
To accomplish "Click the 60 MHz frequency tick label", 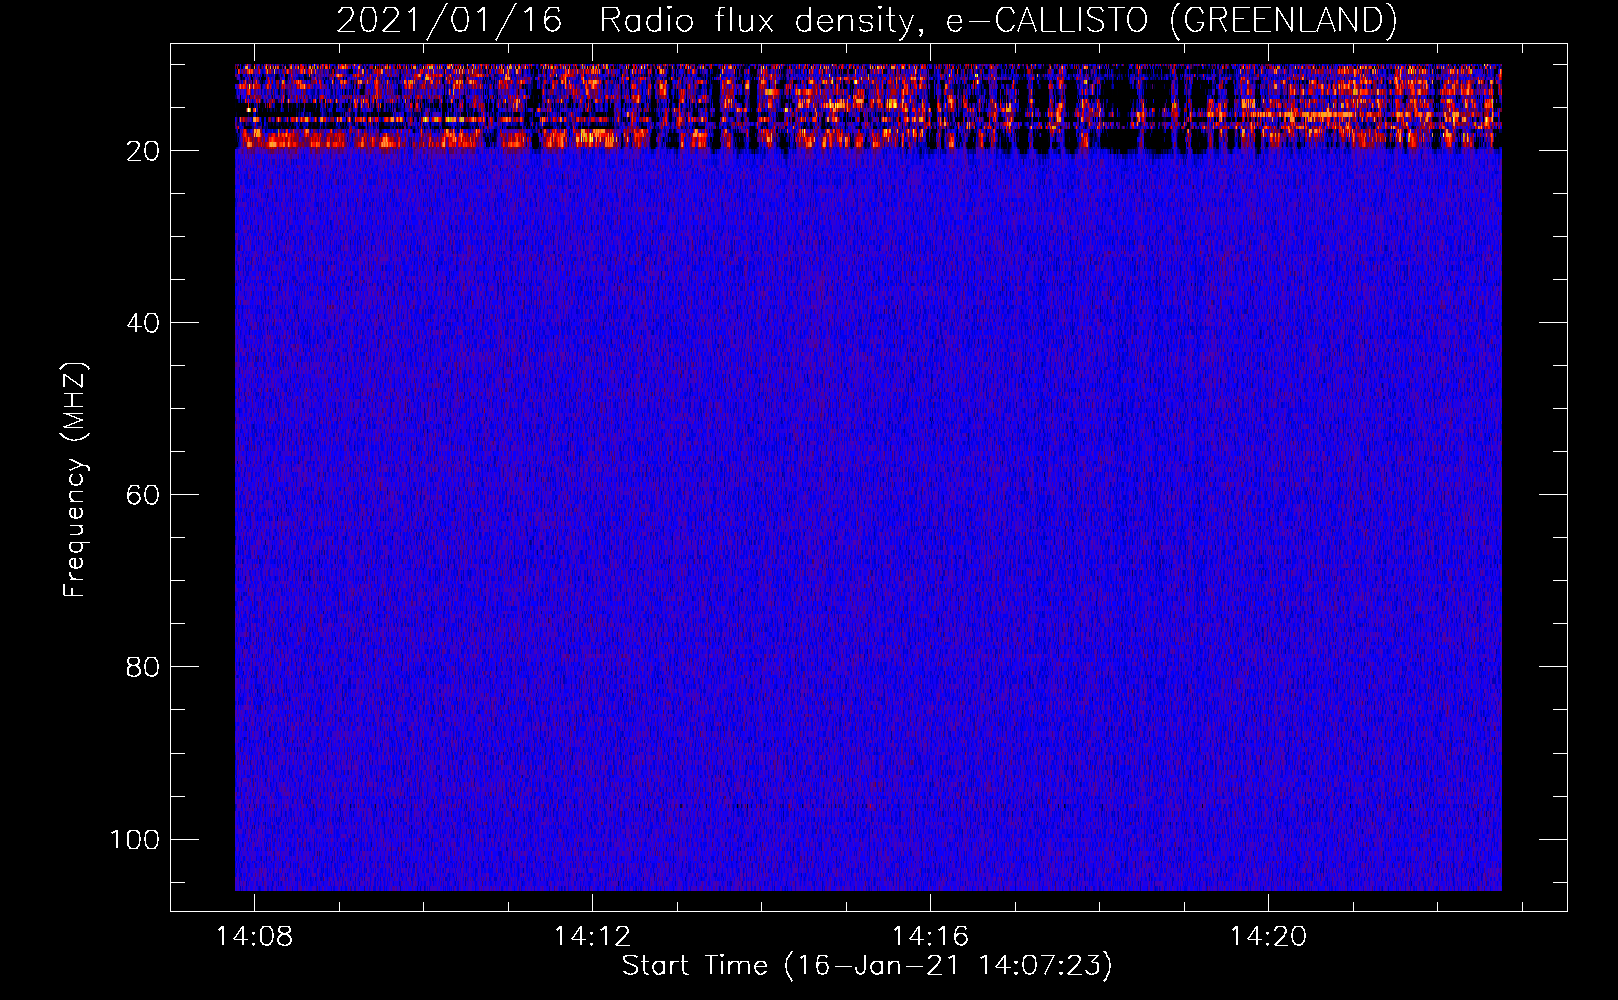I will pos(143,495).
